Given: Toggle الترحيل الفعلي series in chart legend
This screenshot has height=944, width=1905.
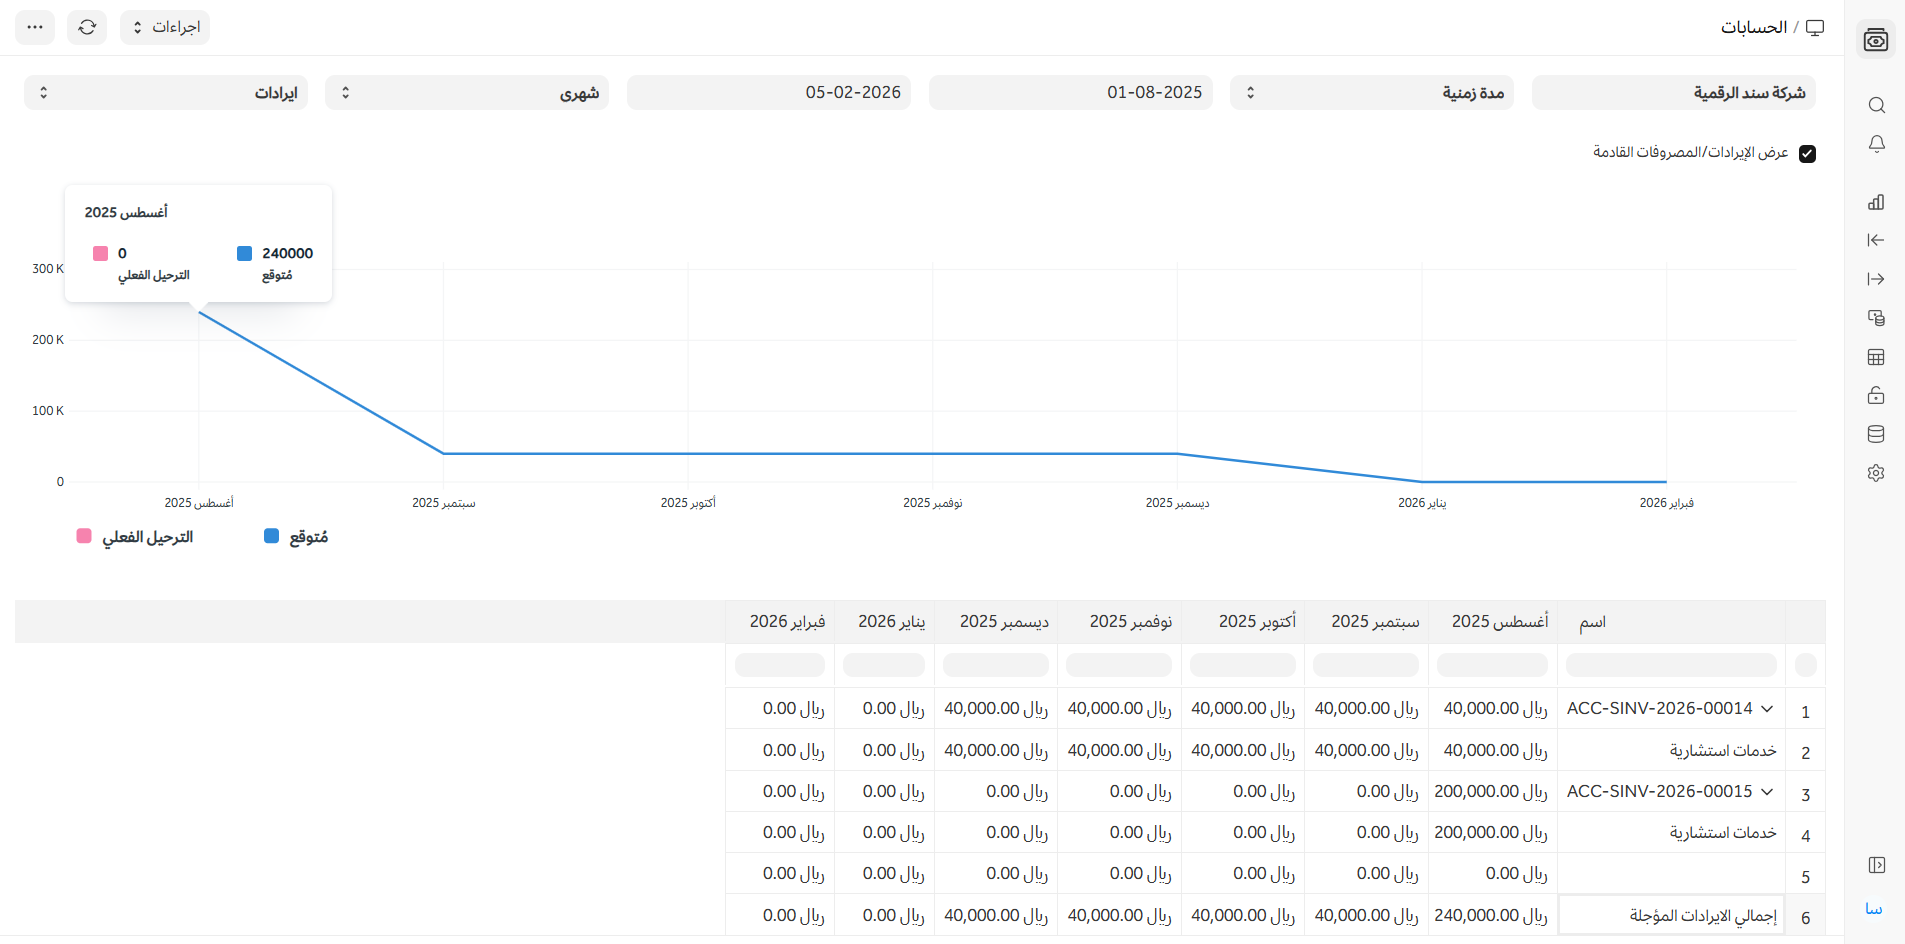Looking at the screenshot, I should (135, 537).
